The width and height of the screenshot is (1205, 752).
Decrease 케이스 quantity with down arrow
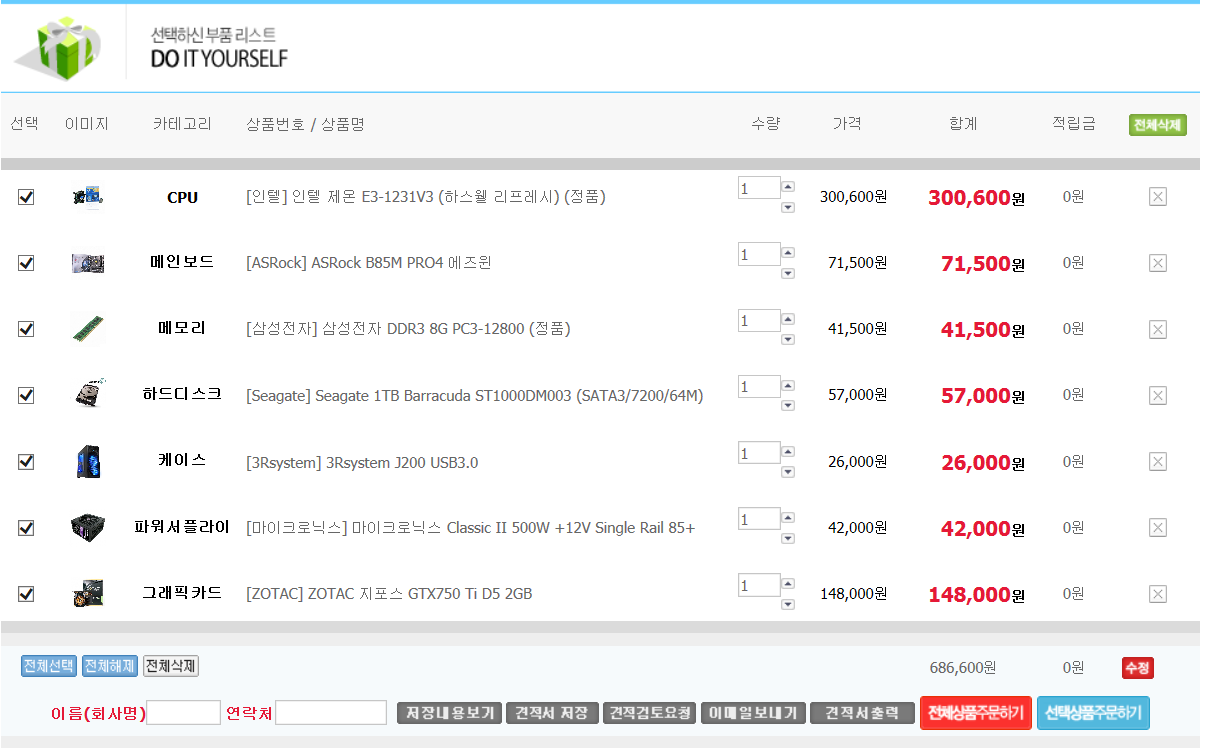click(788, 471)
